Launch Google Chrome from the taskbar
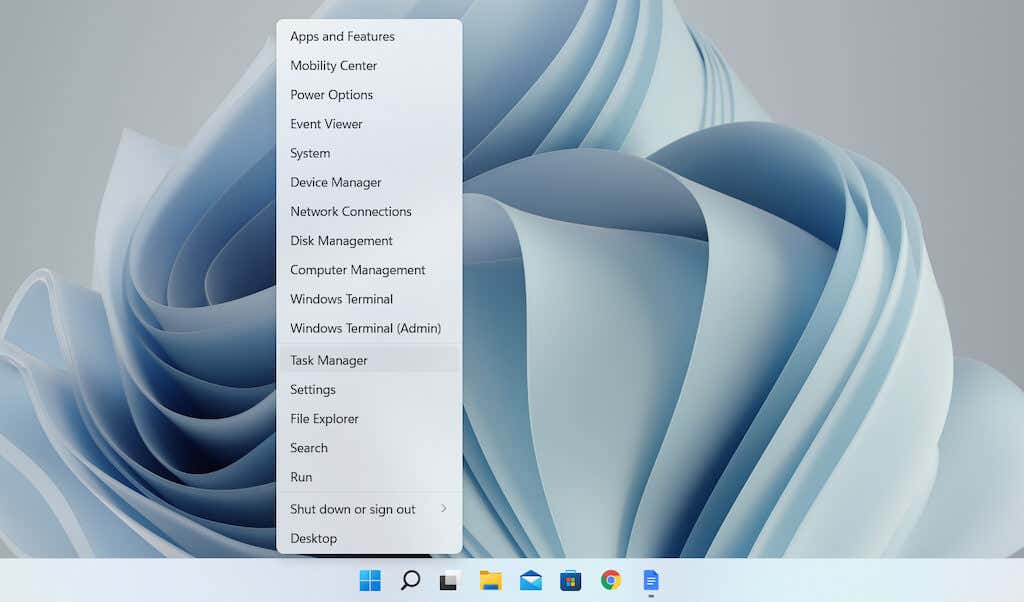The width and height of the screenshot is (1024, 602). click(611, 580)
